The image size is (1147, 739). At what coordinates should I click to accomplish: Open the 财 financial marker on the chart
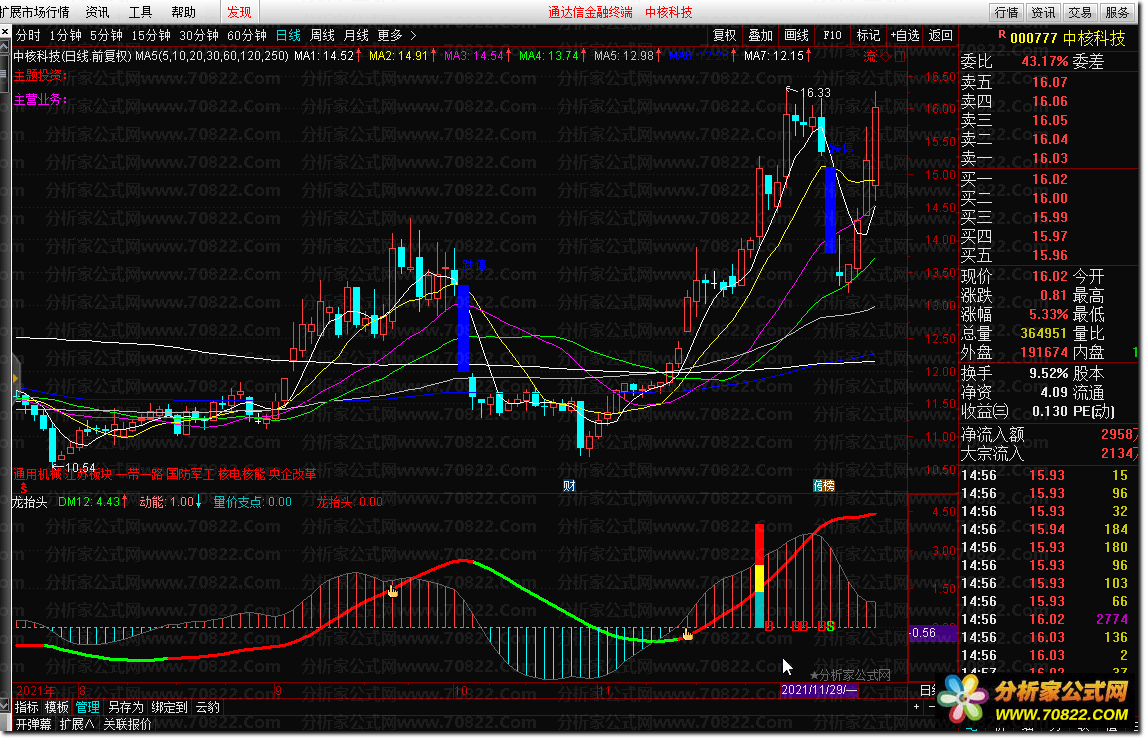click(x=569, y=486)
